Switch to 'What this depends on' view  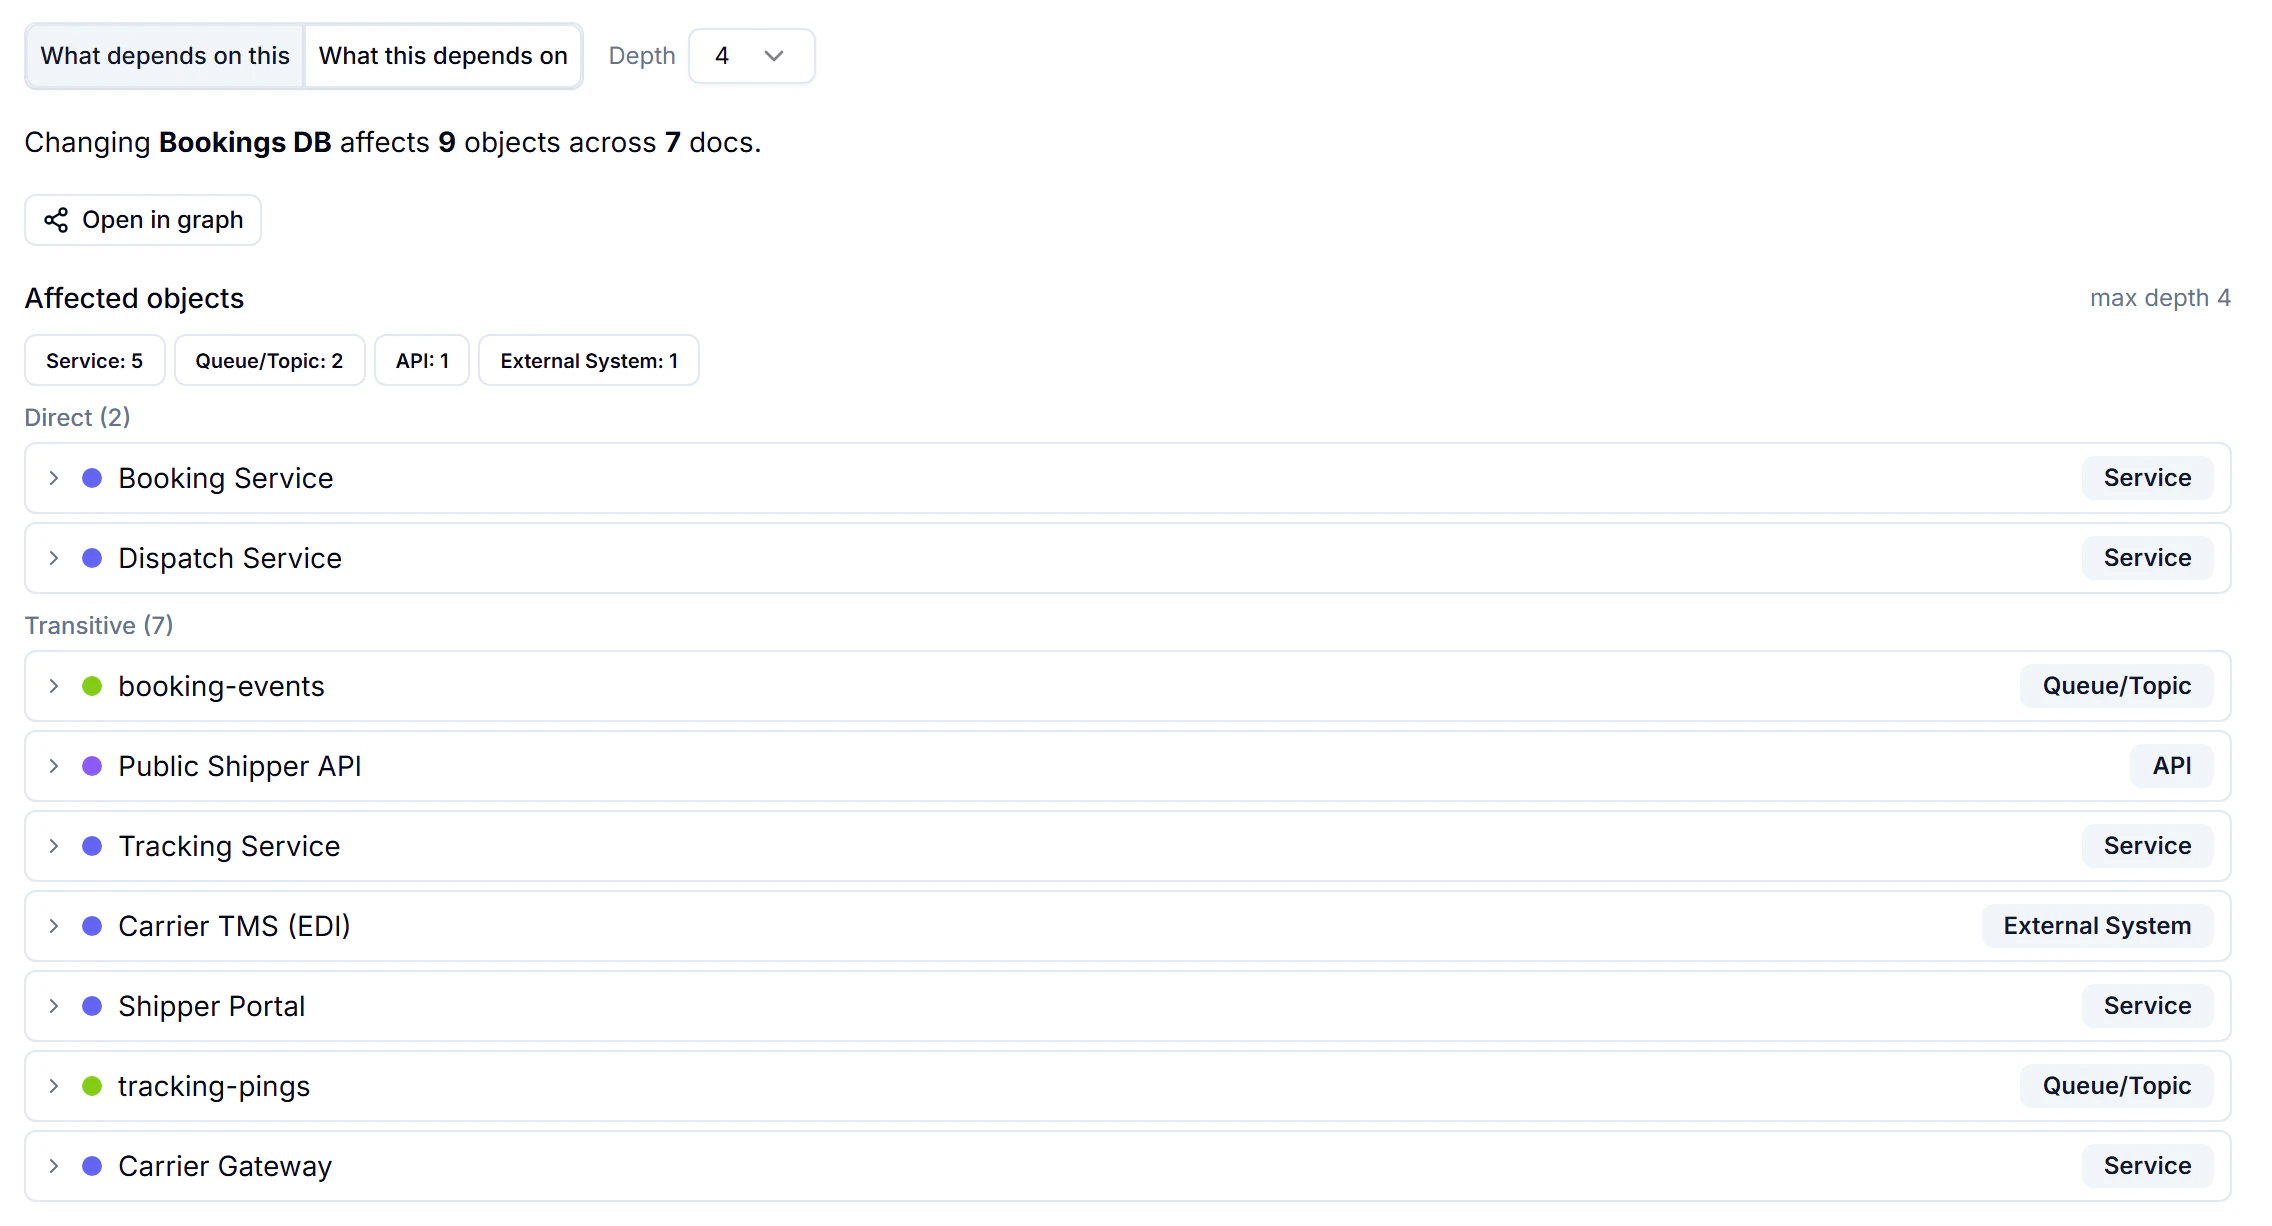click(x=443, y=56)
